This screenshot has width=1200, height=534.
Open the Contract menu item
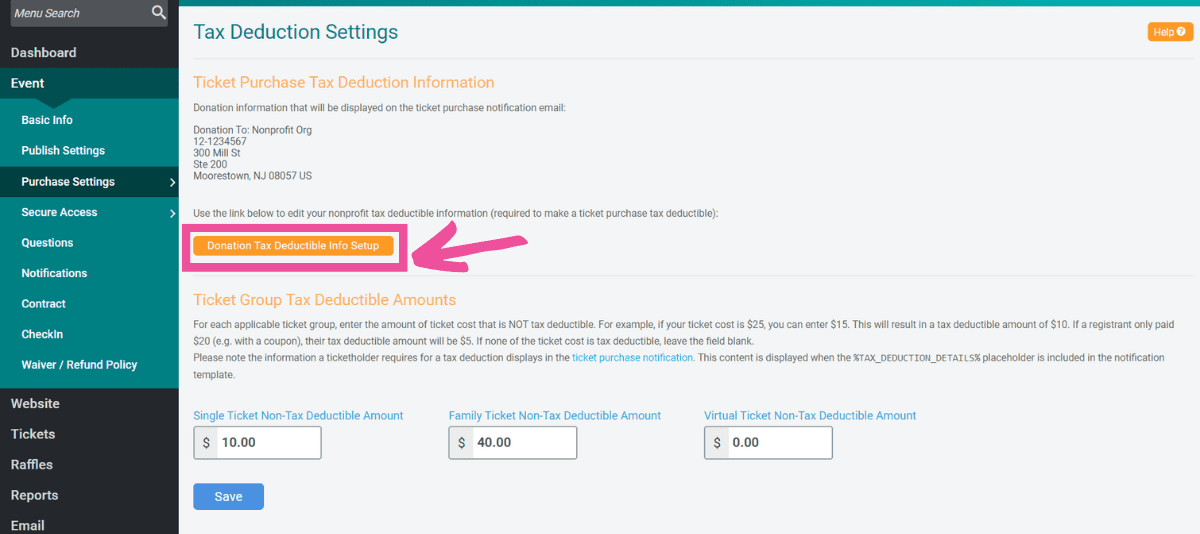(43, 304)
